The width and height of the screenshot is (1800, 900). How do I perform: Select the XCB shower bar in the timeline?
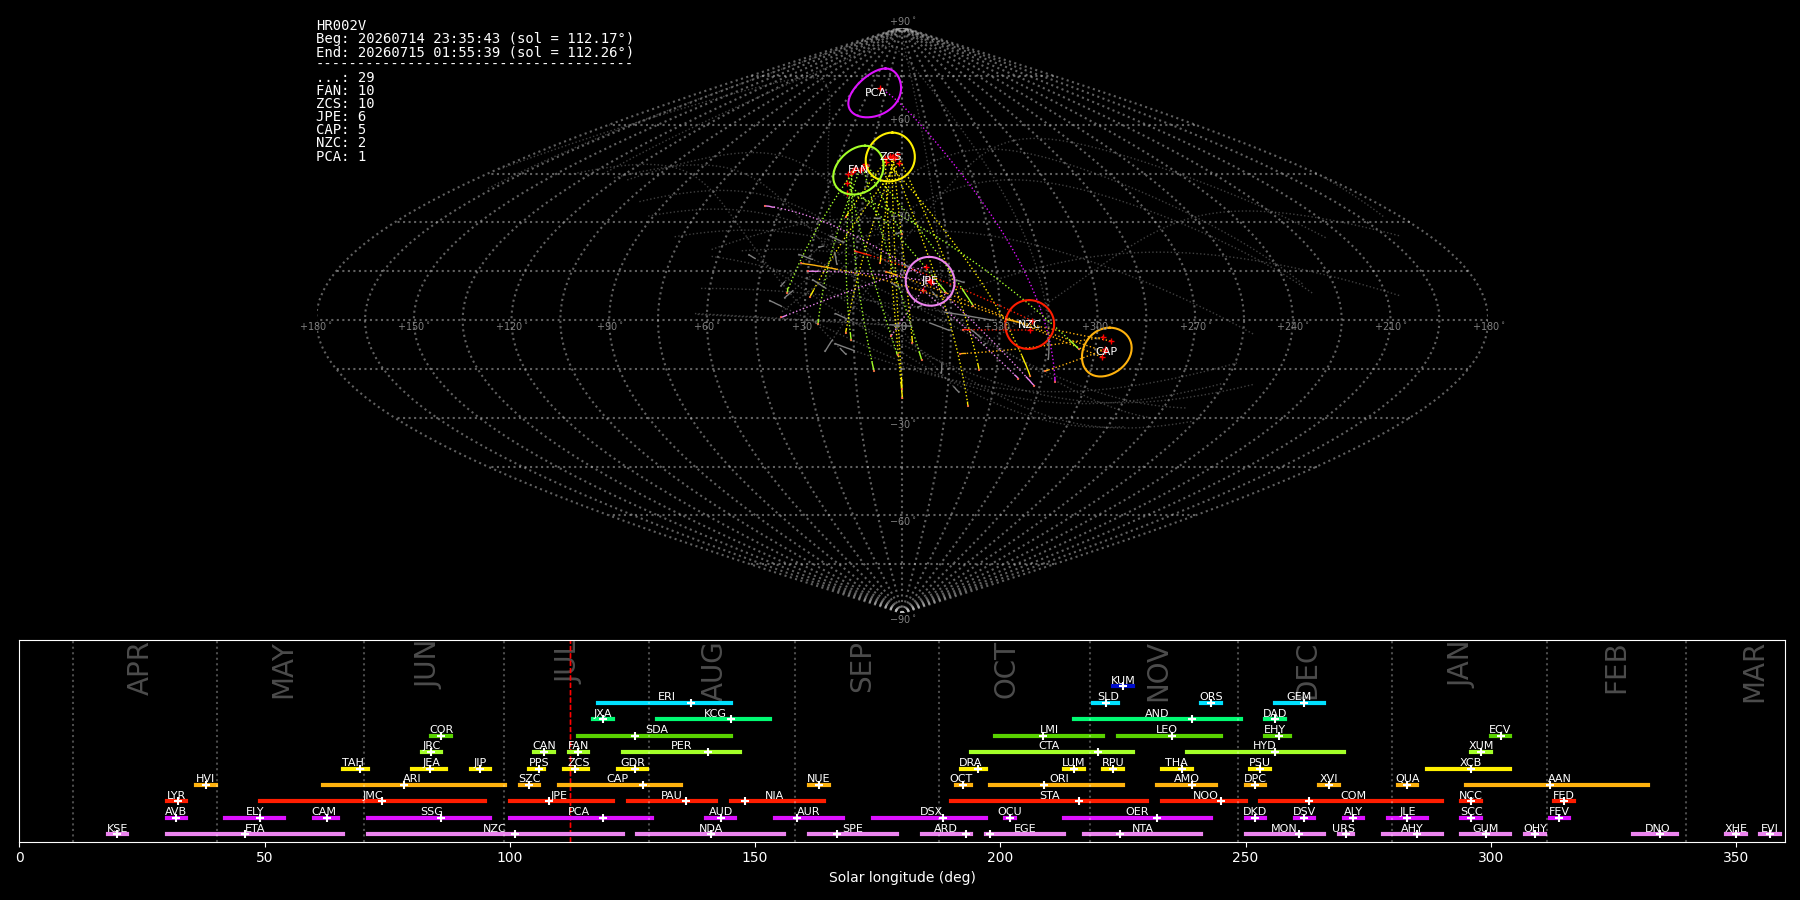point(1468,769)
